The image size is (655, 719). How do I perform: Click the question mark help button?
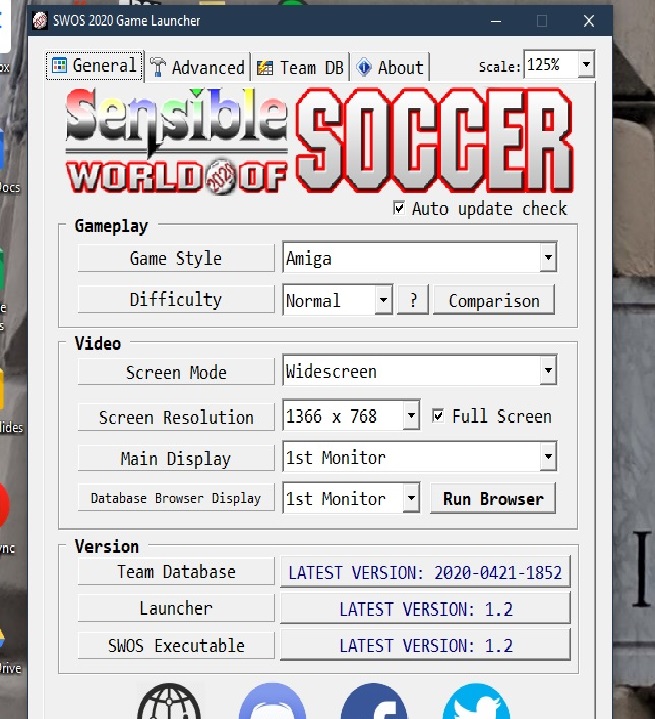coord(413,300)
